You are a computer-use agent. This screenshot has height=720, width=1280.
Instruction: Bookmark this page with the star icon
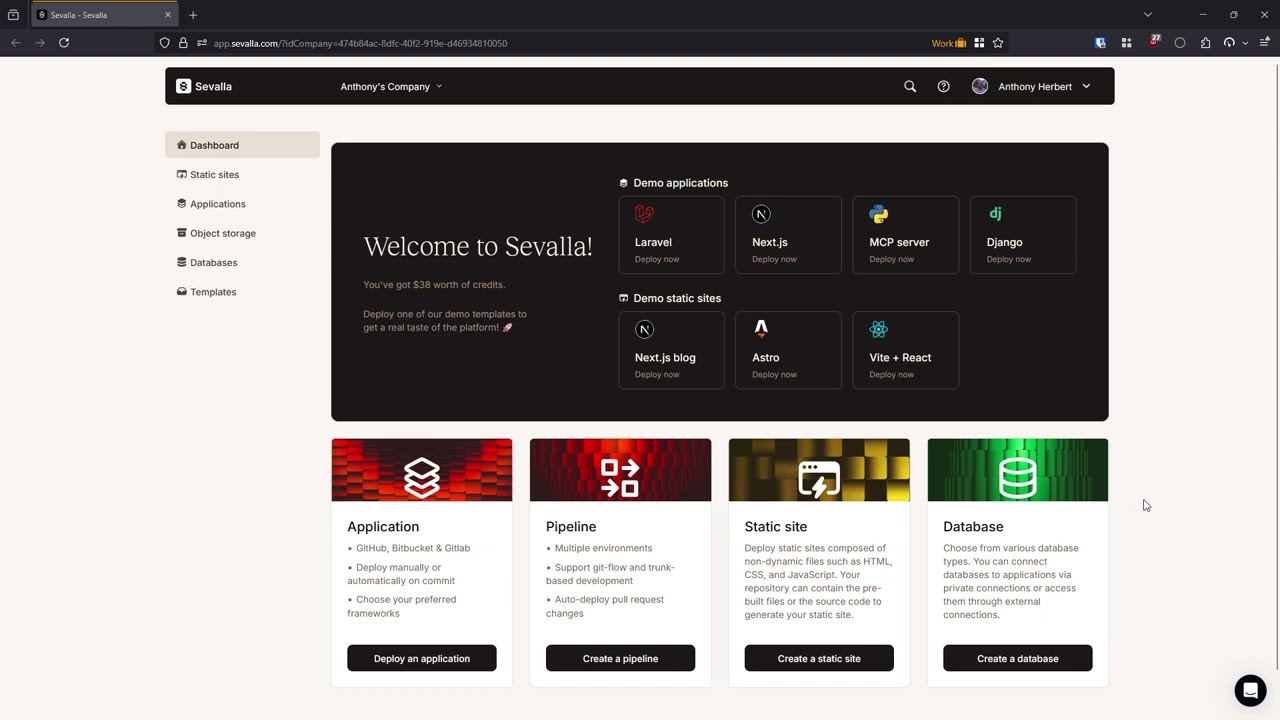pos(998,43)
